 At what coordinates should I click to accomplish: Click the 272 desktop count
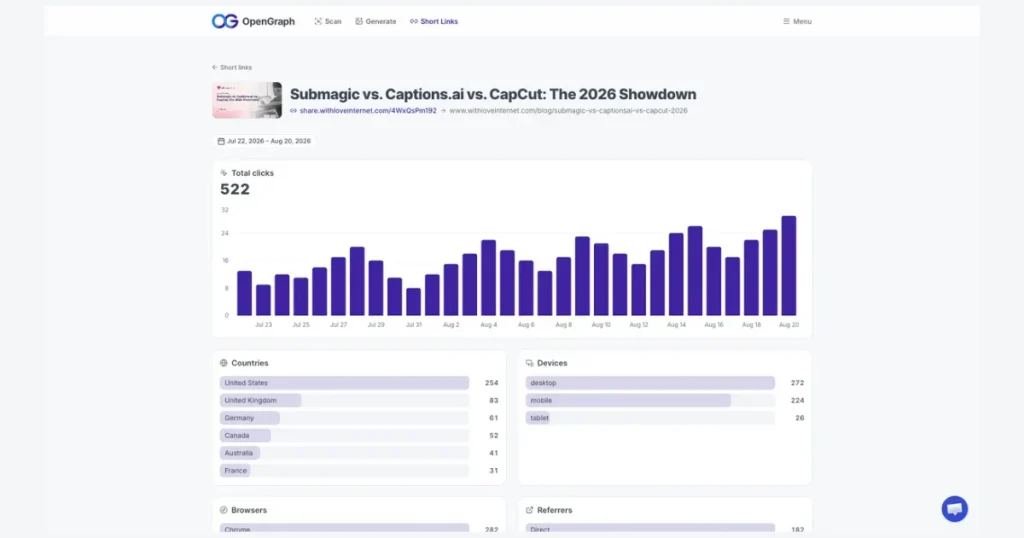(x=797, y=383)
